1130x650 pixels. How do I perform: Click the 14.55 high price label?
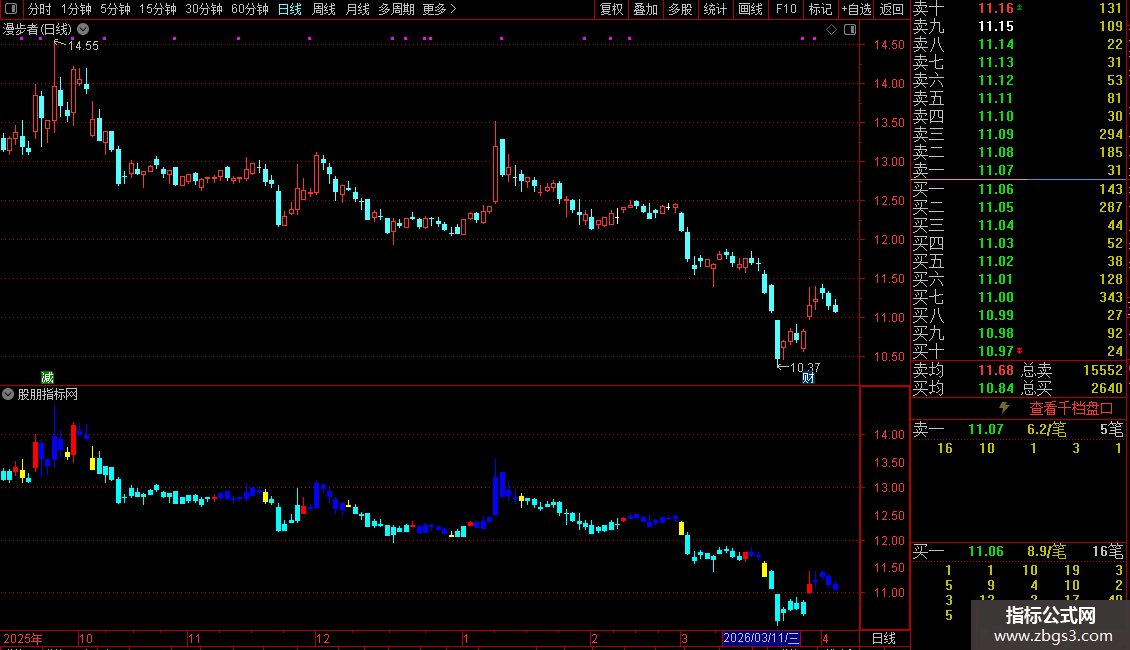pyautogui.click(x=84, y=45)
